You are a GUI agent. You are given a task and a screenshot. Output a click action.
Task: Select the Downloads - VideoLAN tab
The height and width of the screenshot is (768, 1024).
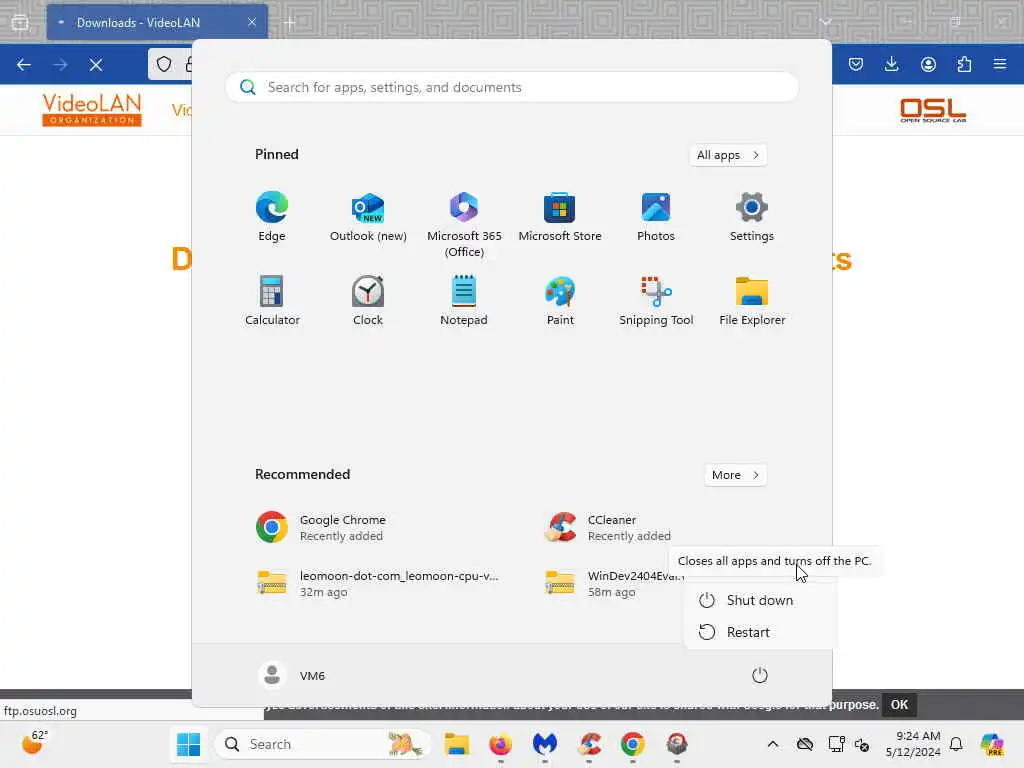click(157, 22)
